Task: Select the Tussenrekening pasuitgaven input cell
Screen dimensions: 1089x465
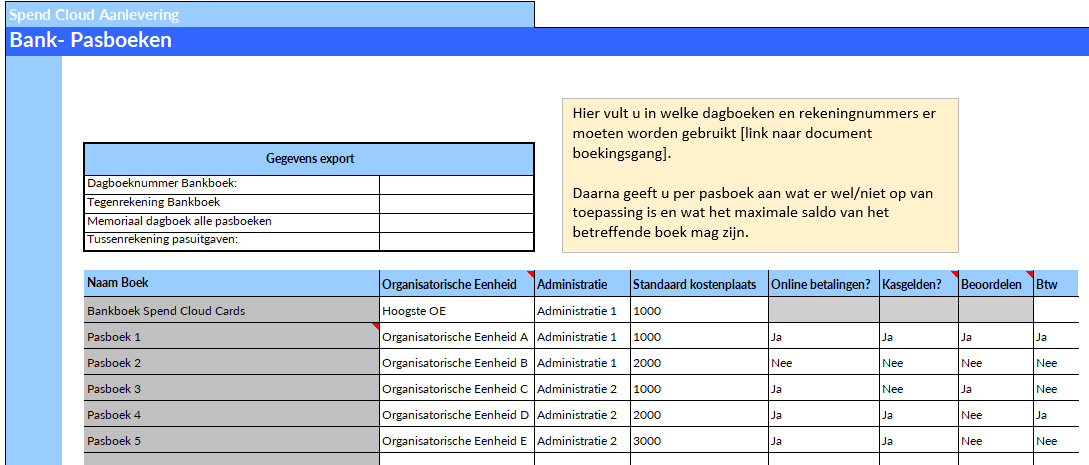Action: (456, 240)
